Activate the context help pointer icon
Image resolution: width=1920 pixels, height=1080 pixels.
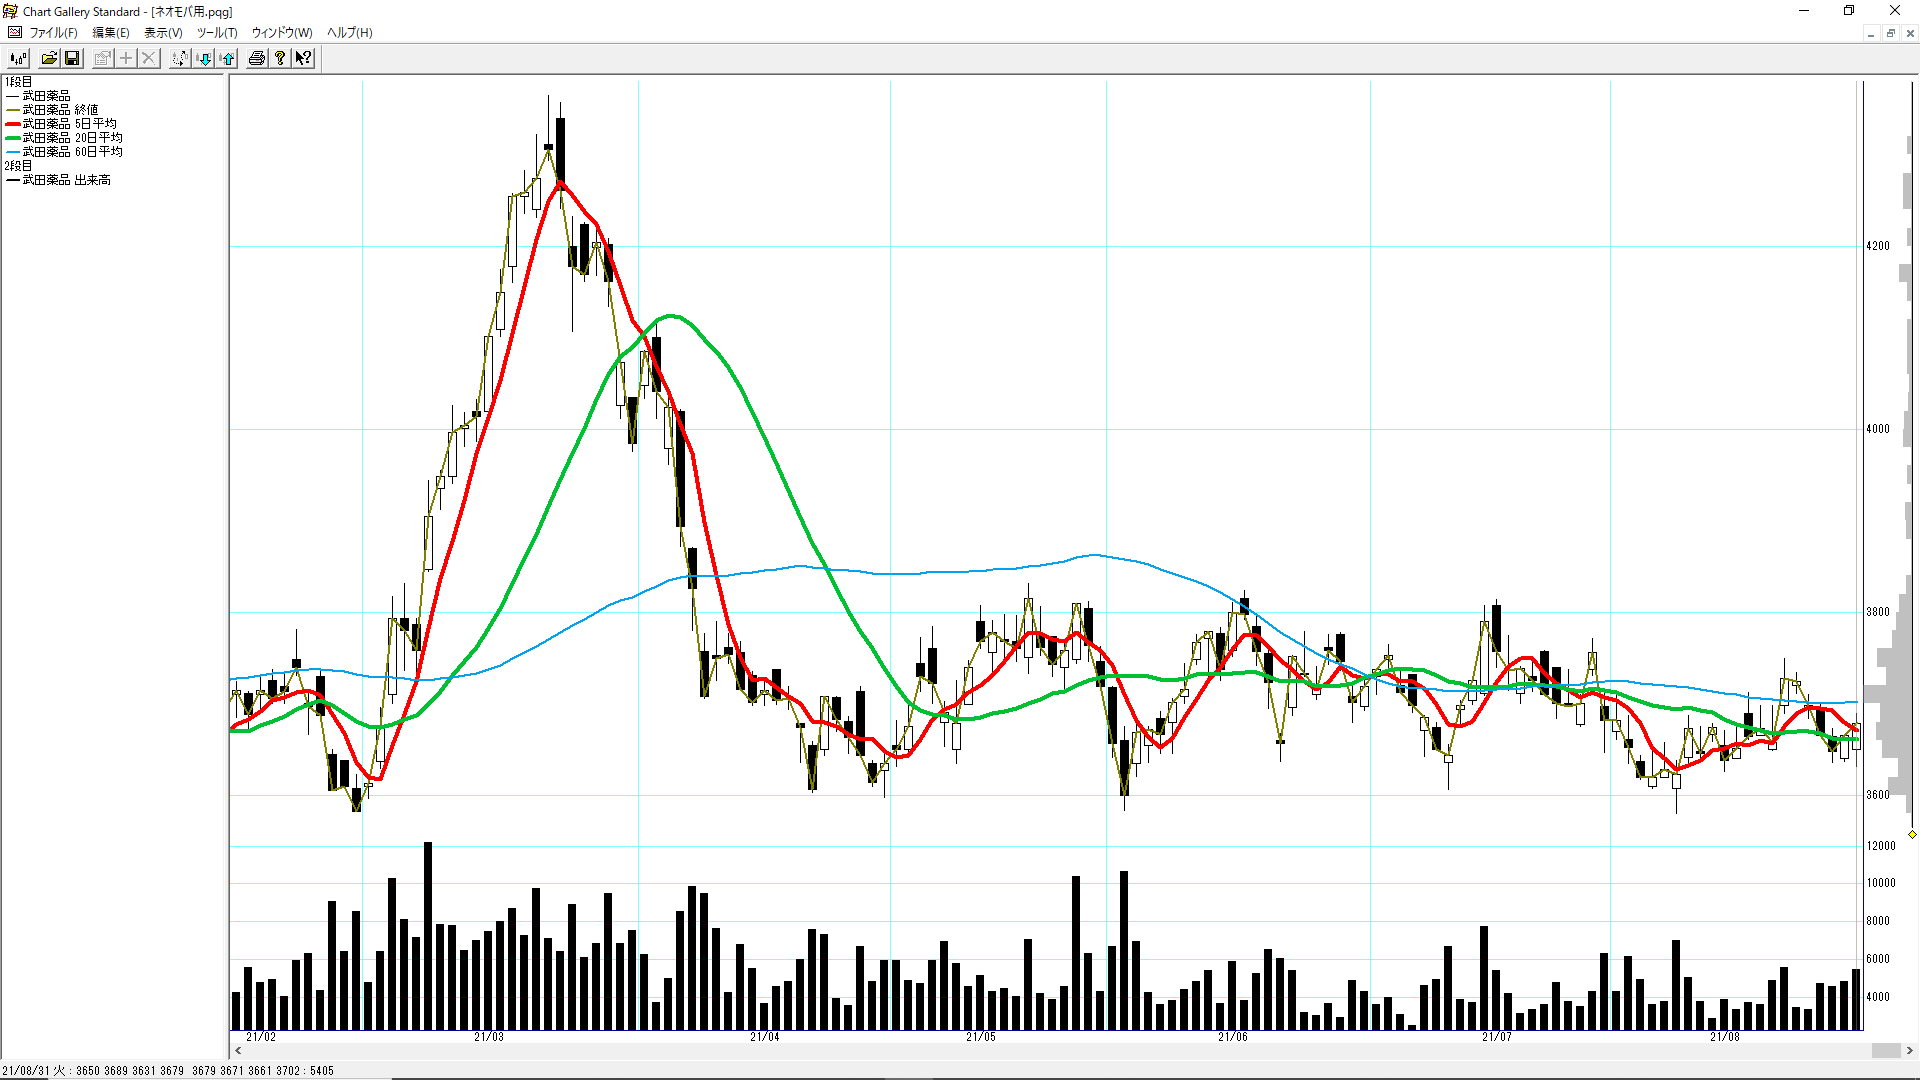(304, 58)
